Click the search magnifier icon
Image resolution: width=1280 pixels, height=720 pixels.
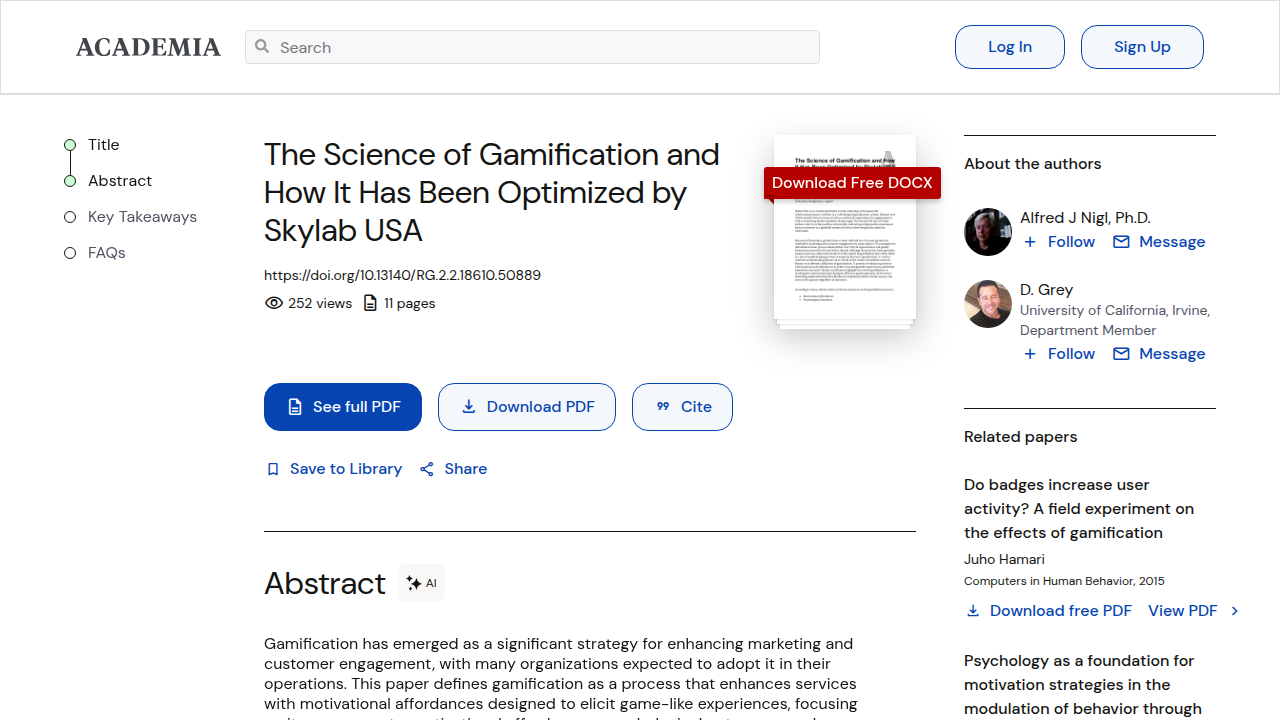tap(262, 46)
